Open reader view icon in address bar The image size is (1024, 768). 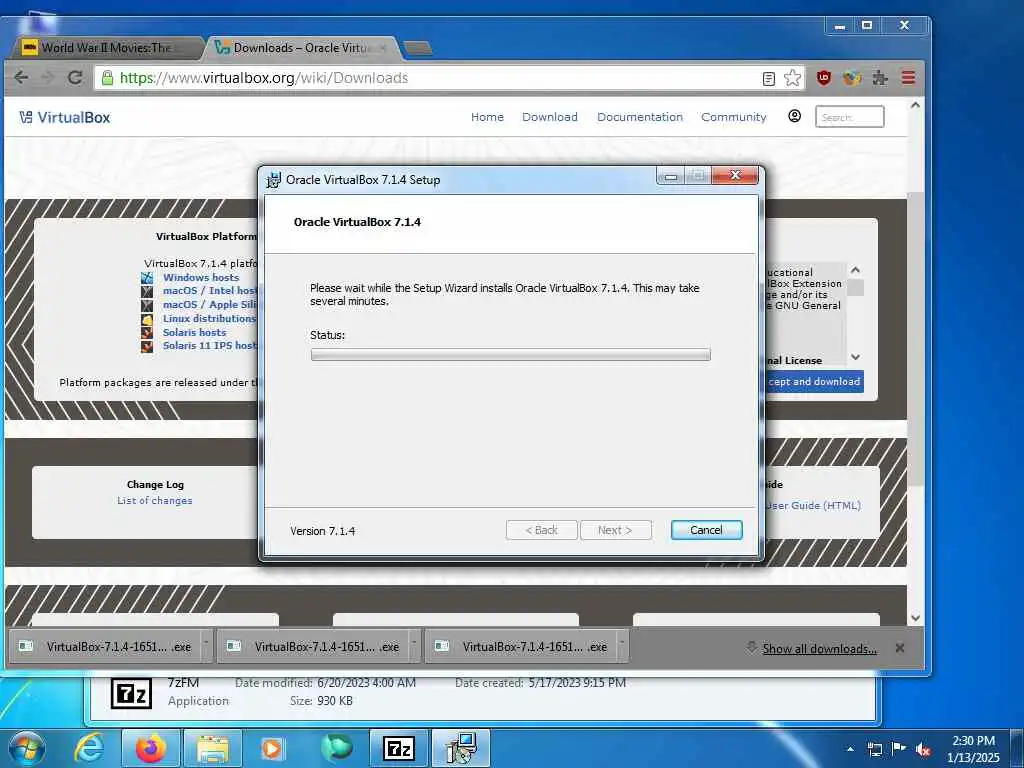point(769,78)
